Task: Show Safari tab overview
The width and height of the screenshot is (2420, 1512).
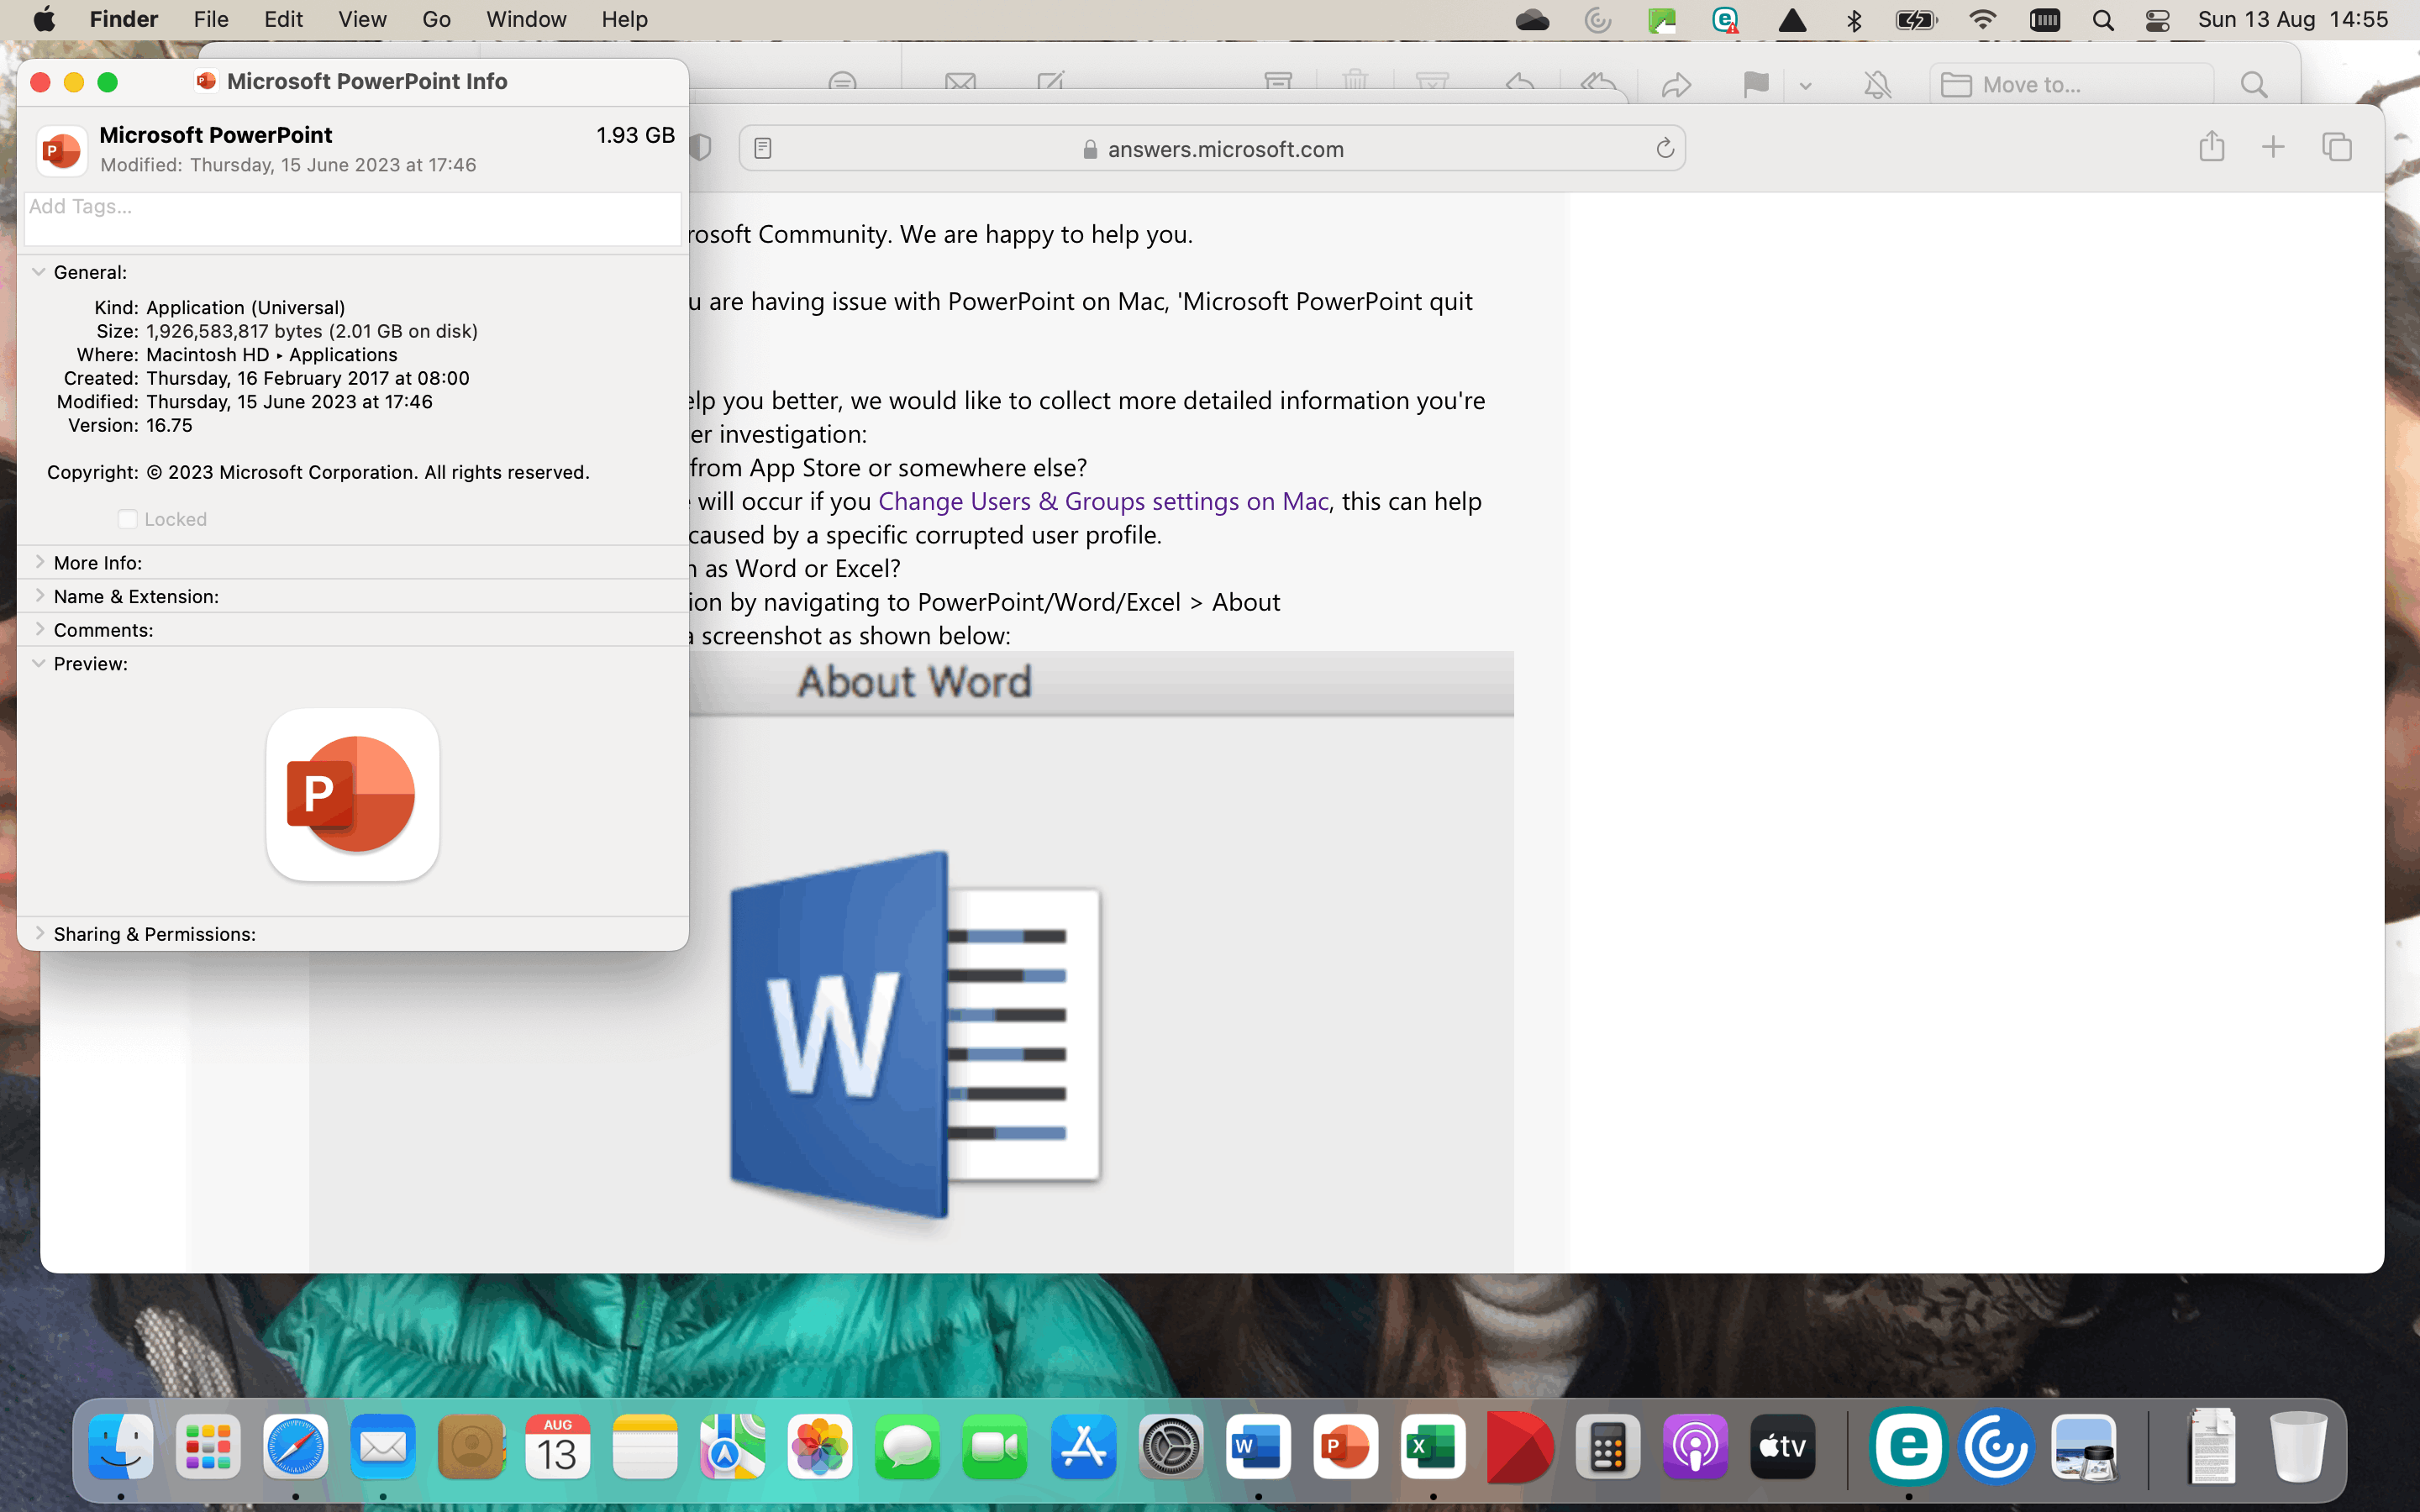Action: click(2337, 147)
